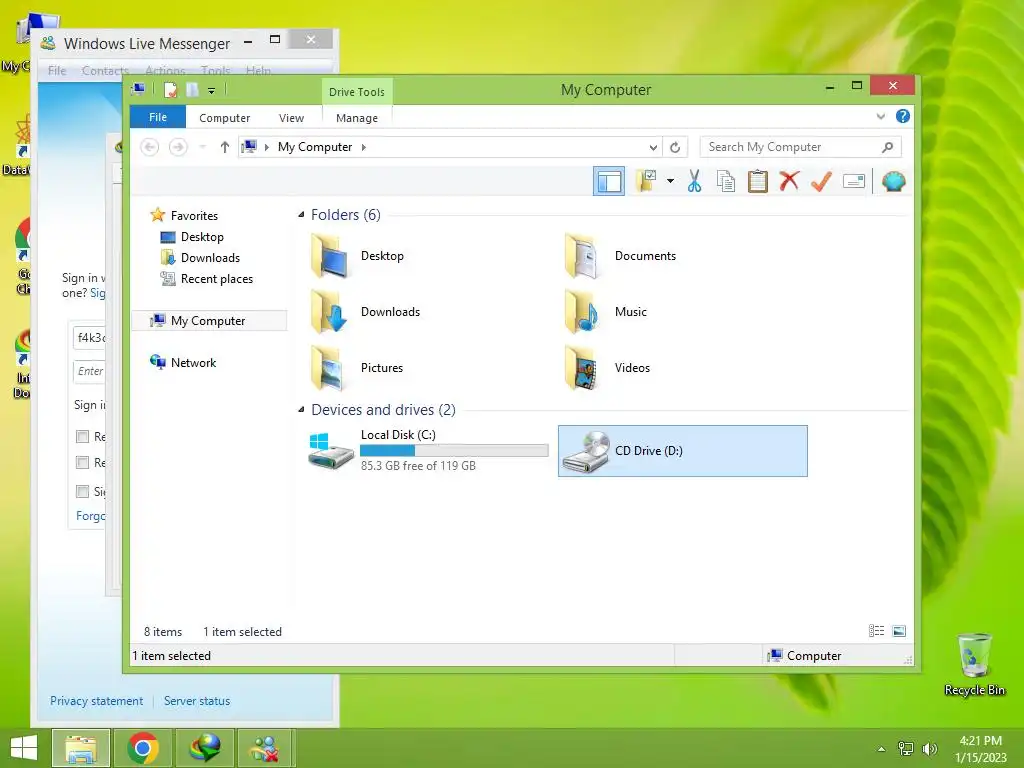The width and height of the screenshot is (1024, 768).
Task: Switch to the Computer ribbon tab
Action: (224, 118)
